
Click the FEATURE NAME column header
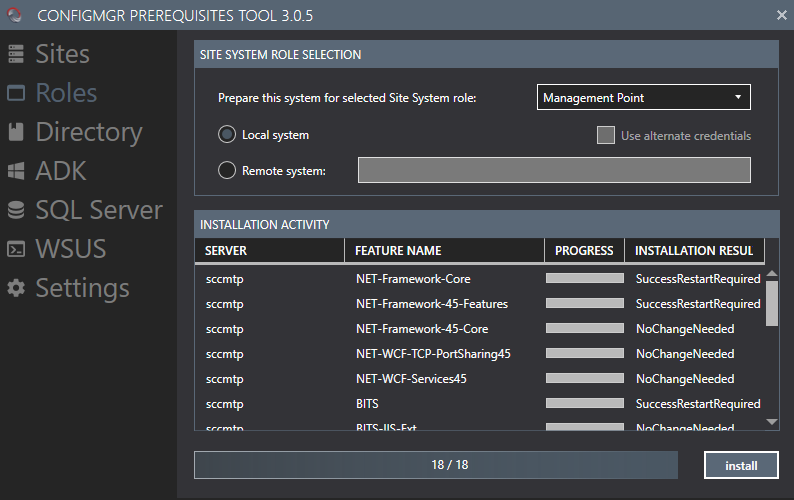444,251
